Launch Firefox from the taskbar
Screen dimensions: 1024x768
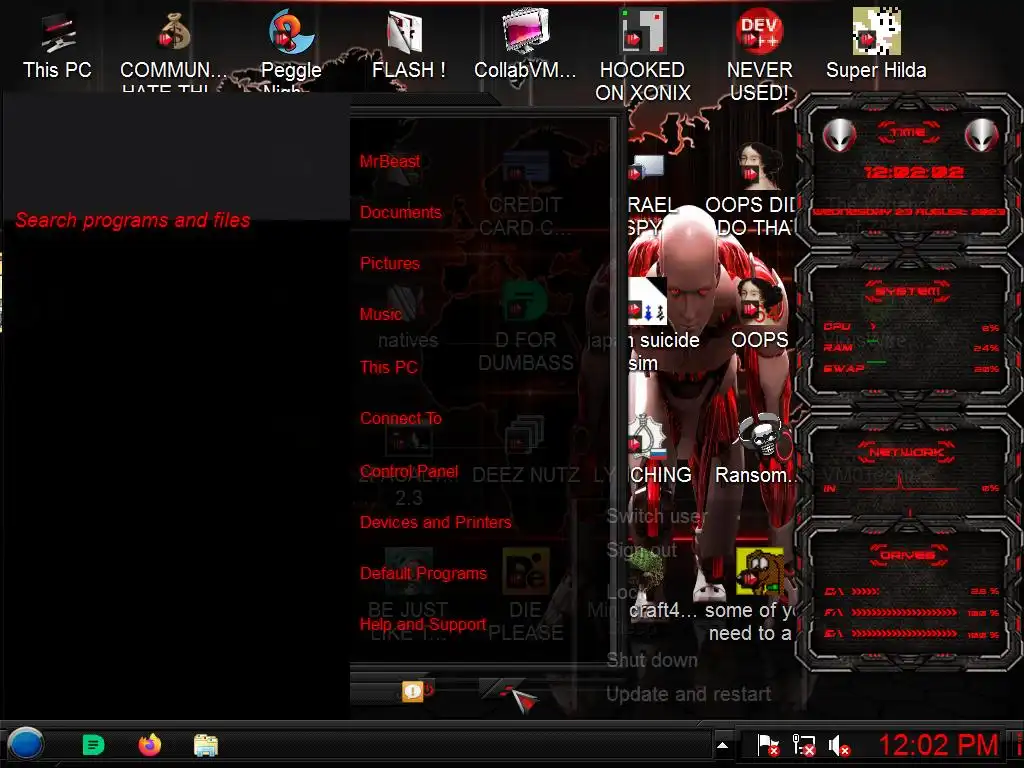150,744
